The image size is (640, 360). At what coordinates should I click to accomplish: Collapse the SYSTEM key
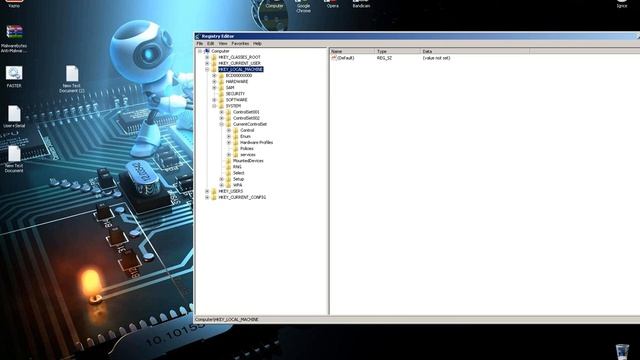coord(215,106)
